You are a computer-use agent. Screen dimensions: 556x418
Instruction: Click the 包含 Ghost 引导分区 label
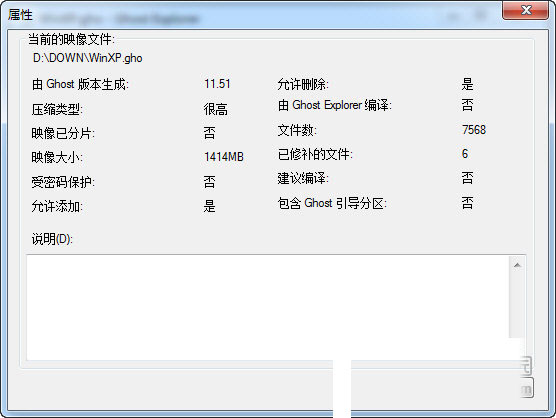332,203
